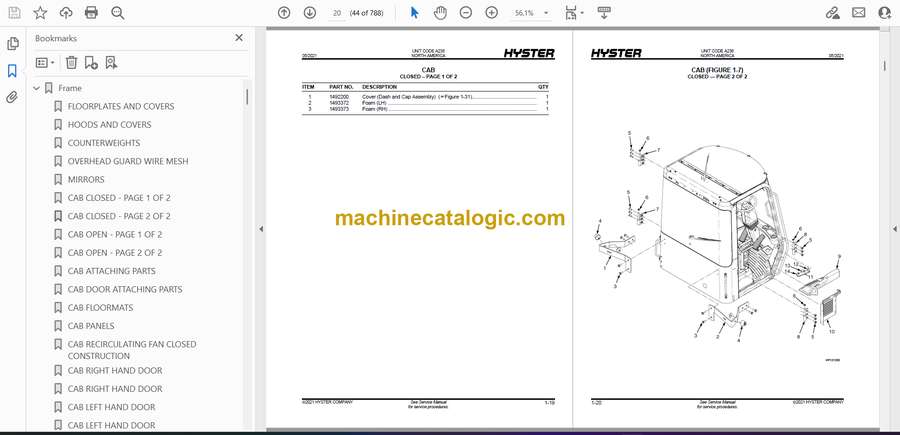This screenshot has height=435, width=900.
Task: Click the document vertical scrollbar
Action: (884, 66)
